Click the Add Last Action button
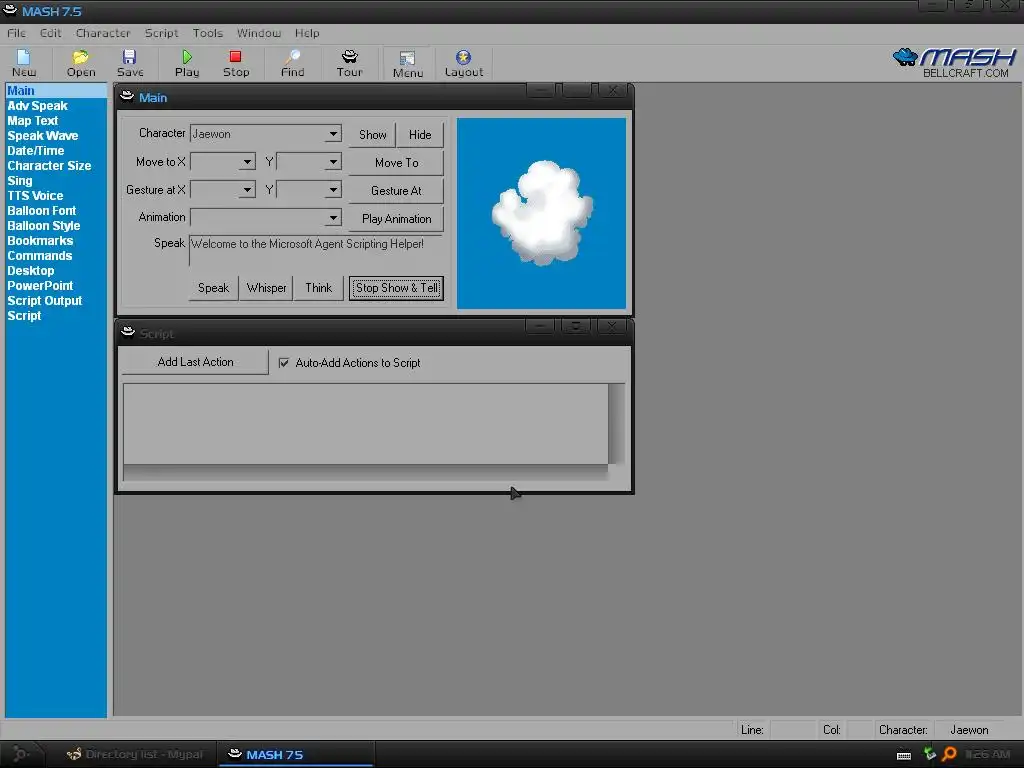Image resolution: width=1024 pixels, height=768 pixels. pyautogui.click(x=195, y=362)
